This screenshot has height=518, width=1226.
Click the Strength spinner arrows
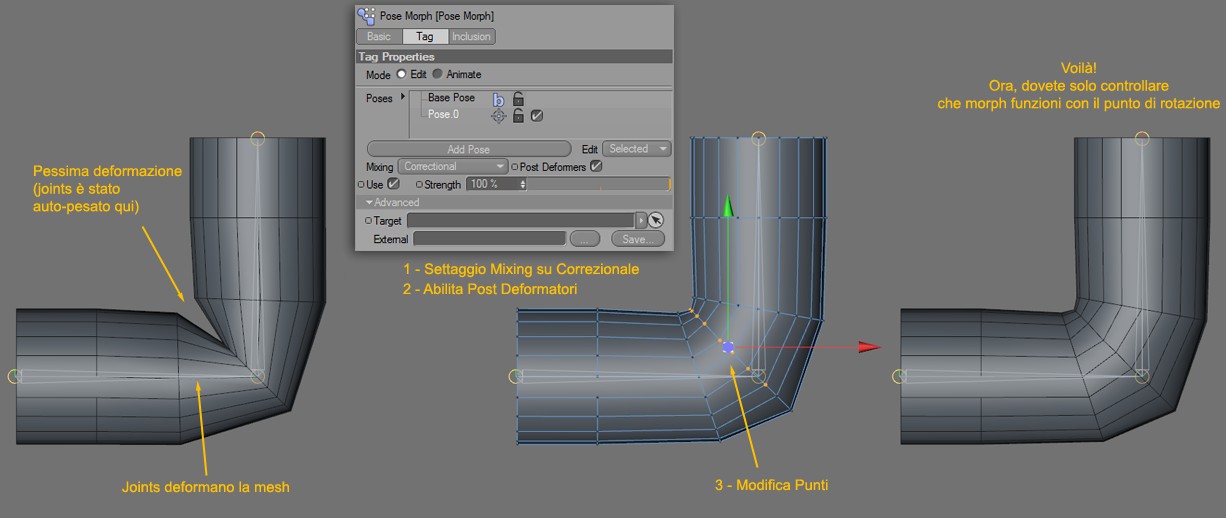point(523,184)
